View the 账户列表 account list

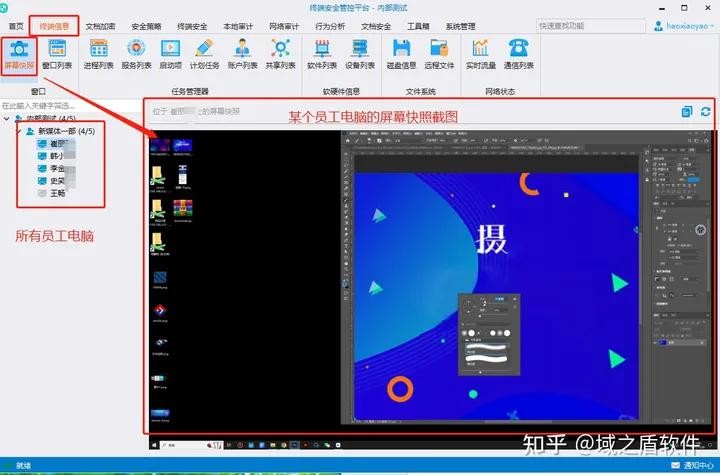[243, 52]
